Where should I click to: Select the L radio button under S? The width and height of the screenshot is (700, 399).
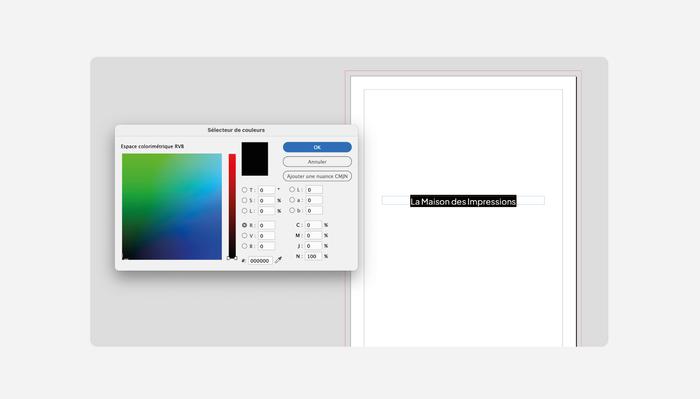coord(245,210)
